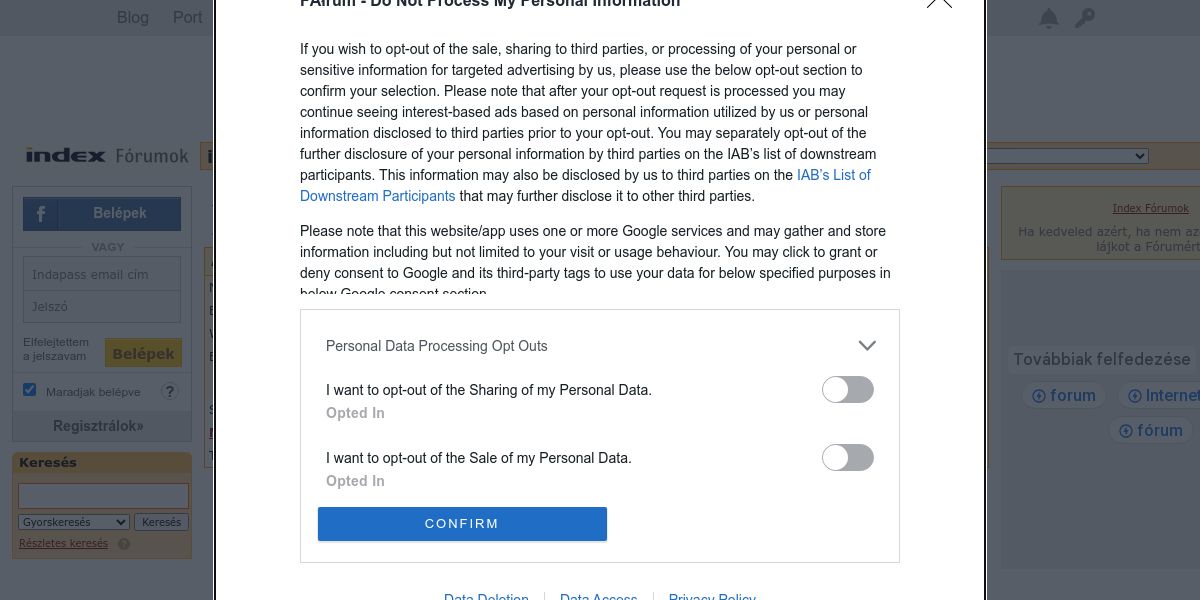The image size is (1200, 600).
Task: Click the Index logo
Action: (x=66, y=155)
